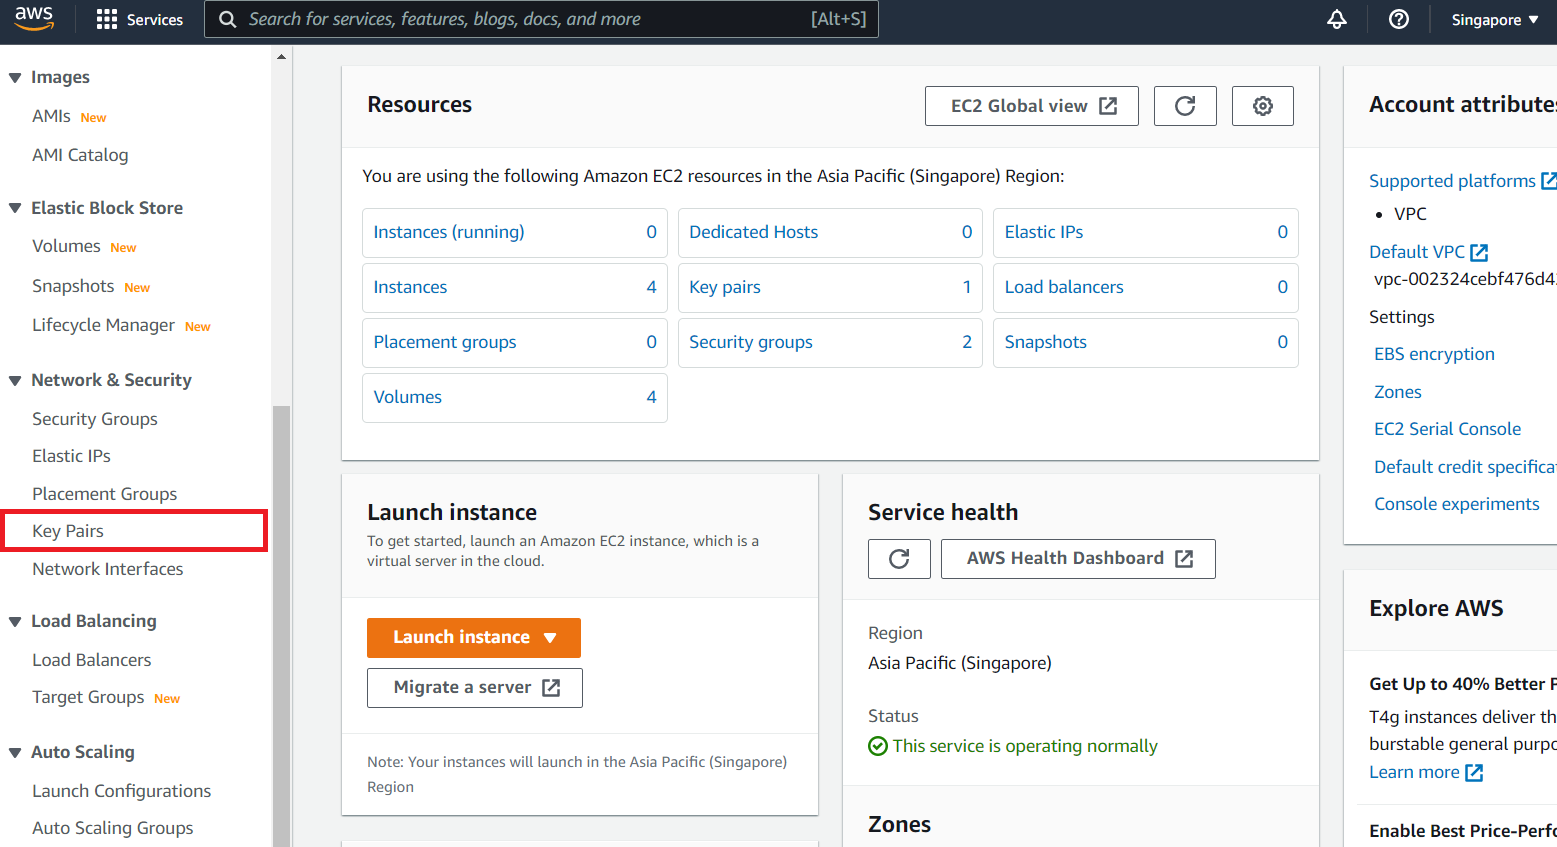
Task: Open EC2 Serial Console link
Action: (x=1447, y=429)
